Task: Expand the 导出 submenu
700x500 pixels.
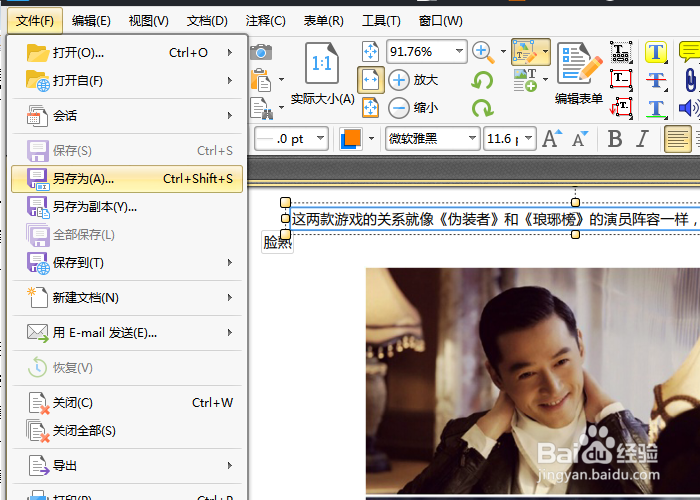Action: click(x=127, y=466)
